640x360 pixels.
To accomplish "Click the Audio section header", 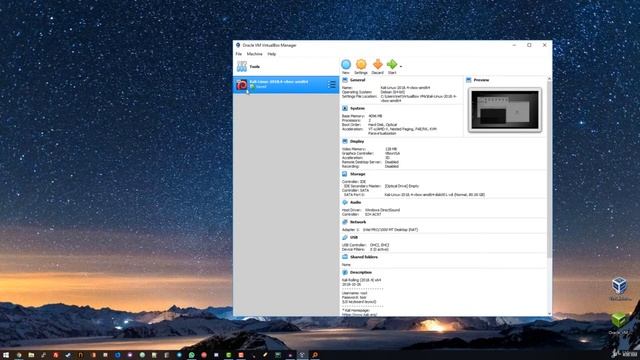I will pyautogui.click(x=356, y=202).
